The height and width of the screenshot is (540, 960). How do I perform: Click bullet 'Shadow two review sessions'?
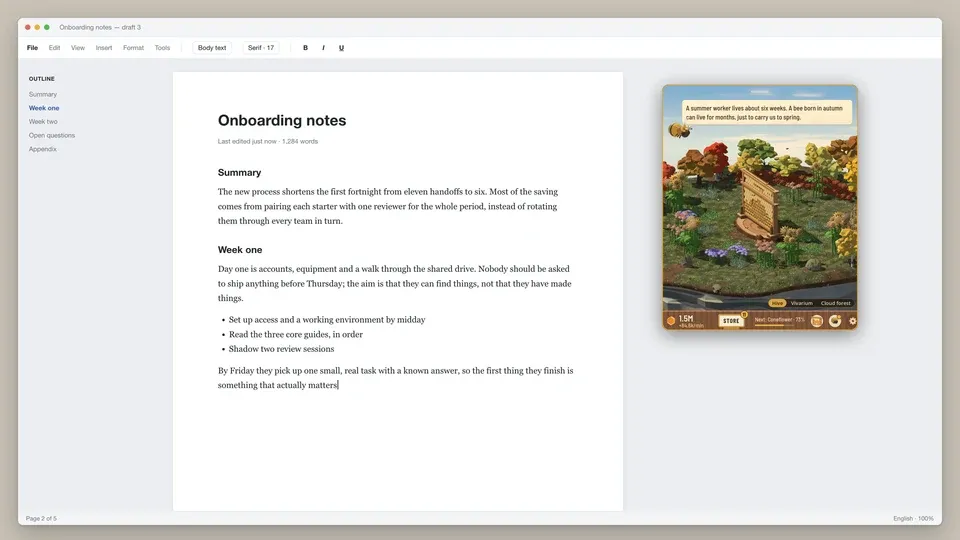[282, 349]
